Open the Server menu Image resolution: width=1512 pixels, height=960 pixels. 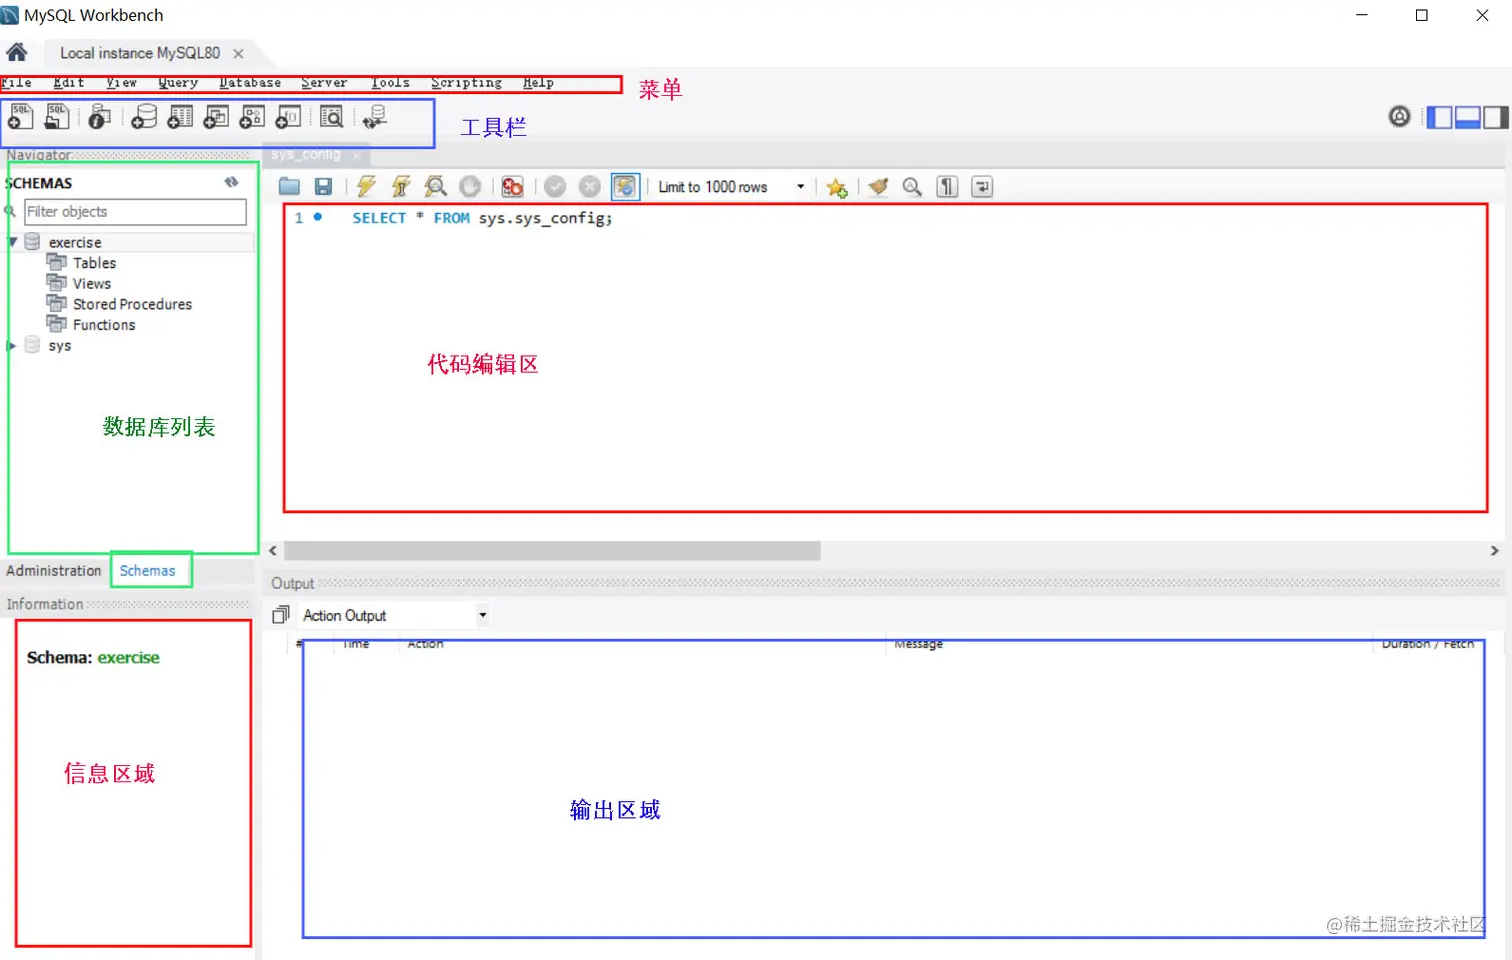pos(324,83)
